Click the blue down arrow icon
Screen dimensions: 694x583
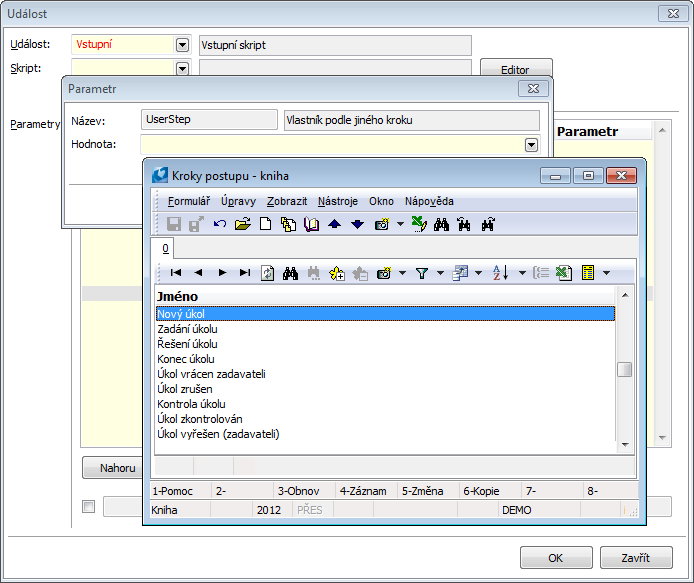(358, 224)
